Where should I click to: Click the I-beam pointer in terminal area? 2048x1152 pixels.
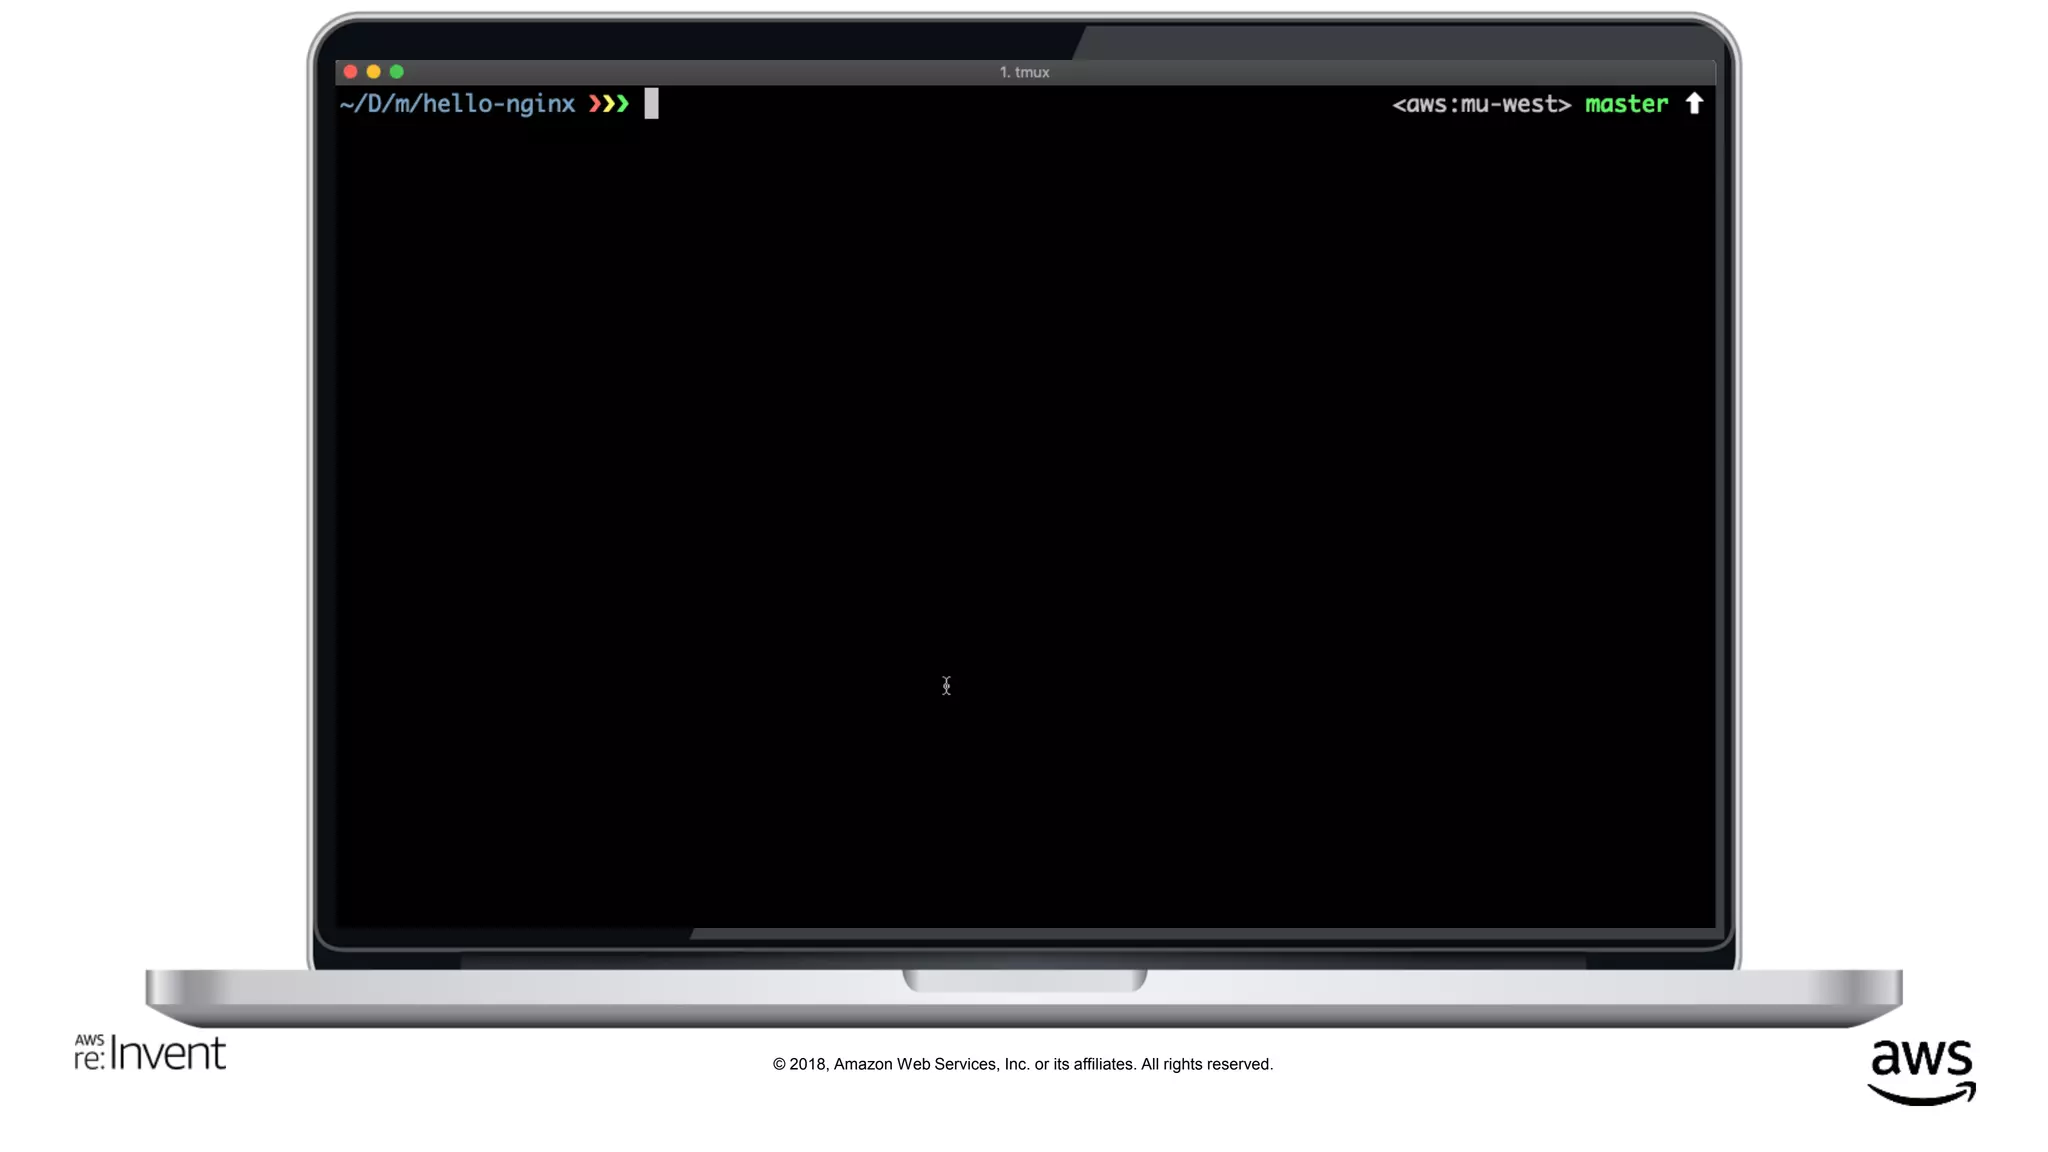coord(946,686)
